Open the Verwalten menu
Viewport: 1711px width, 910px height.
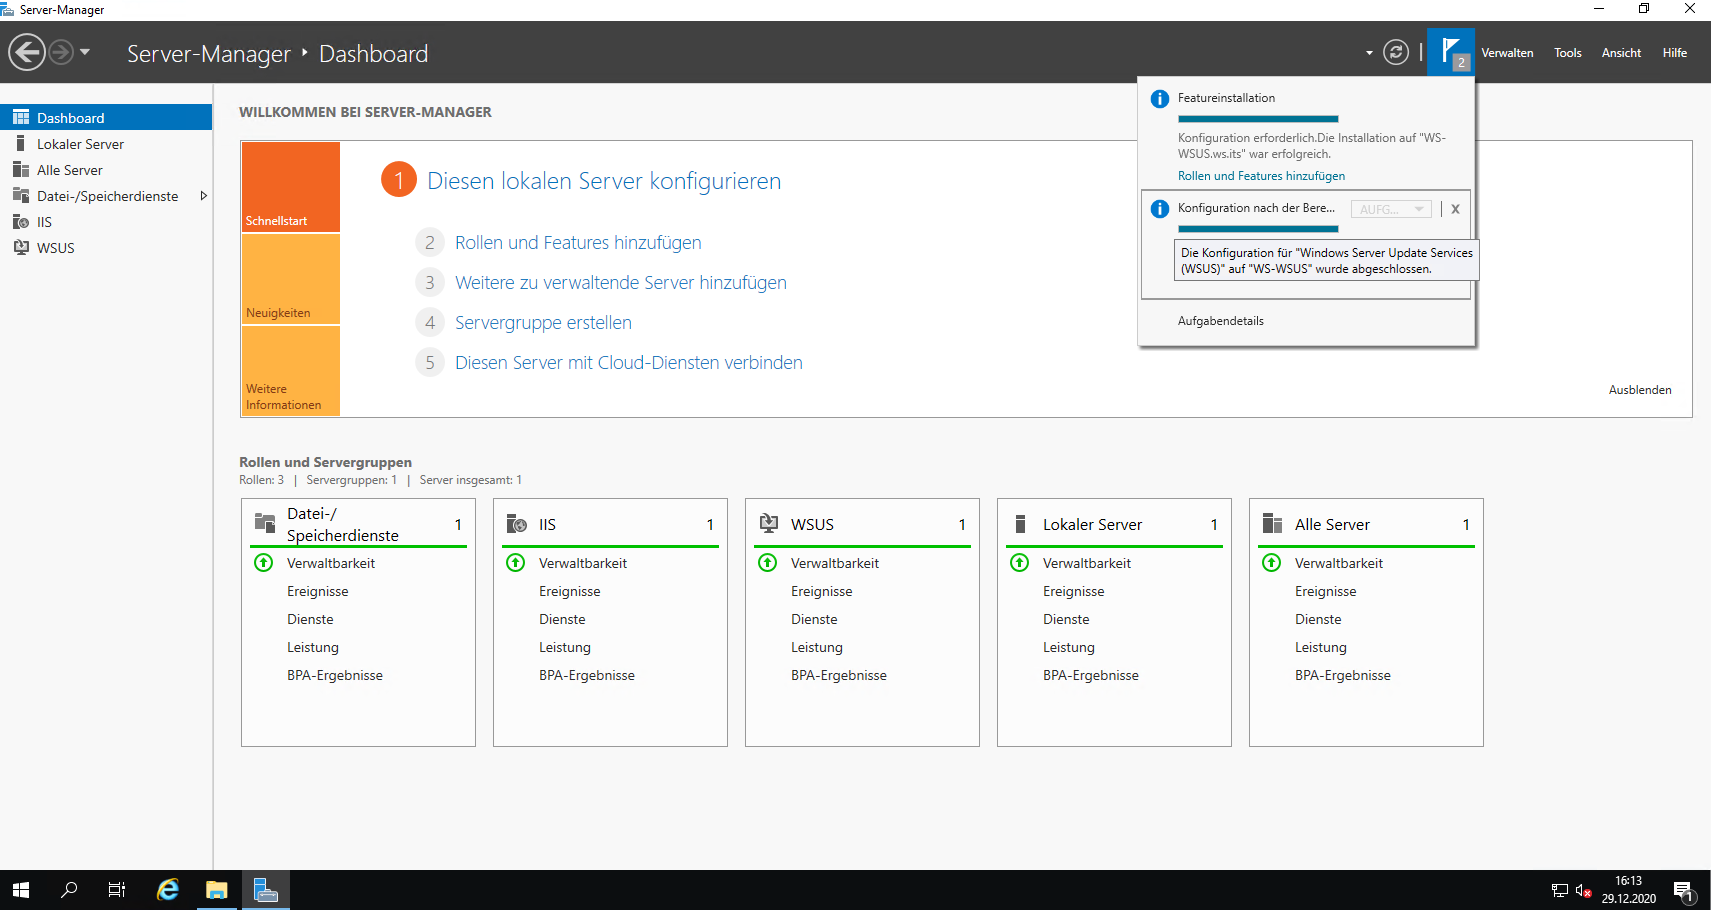click(1507, 53)
